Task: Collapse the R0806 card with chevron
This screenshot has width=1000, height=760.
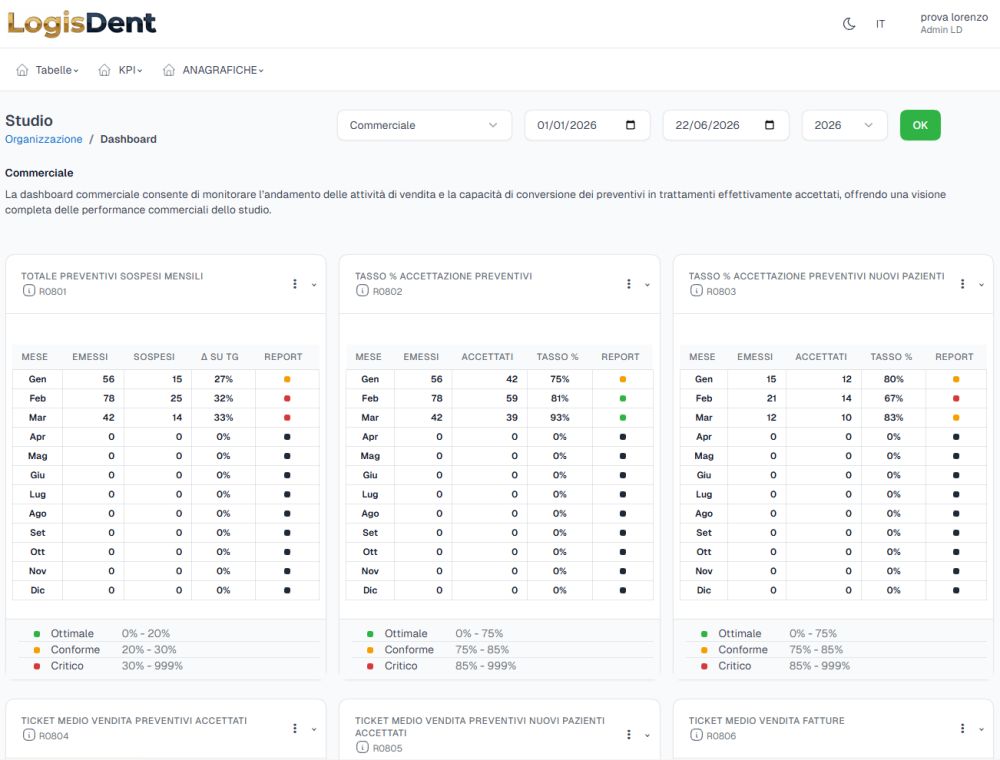Action: tap(982, 729)
